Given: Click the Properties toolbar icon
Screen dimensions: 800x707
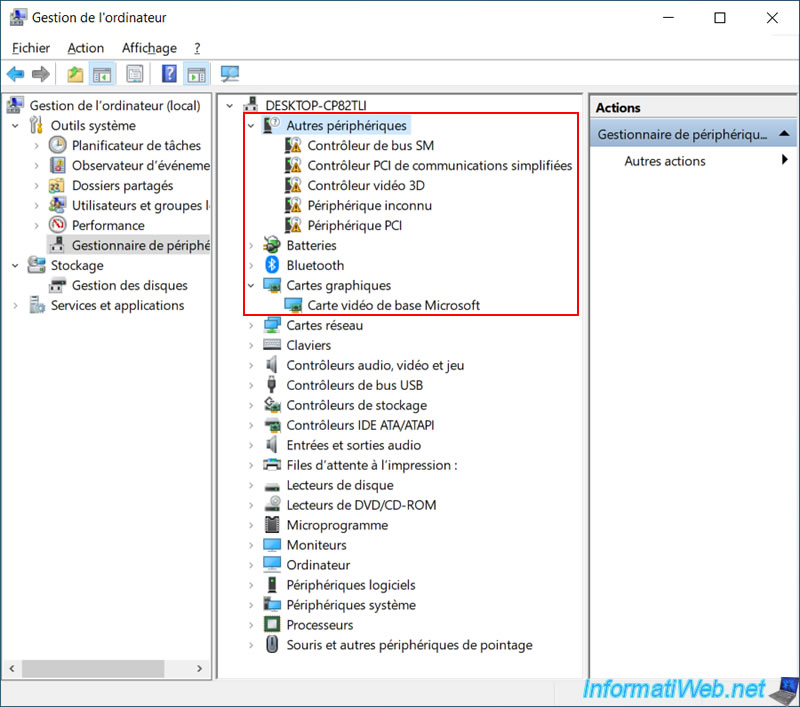Looking at the screenshot, I should click(x=135, y=74).
